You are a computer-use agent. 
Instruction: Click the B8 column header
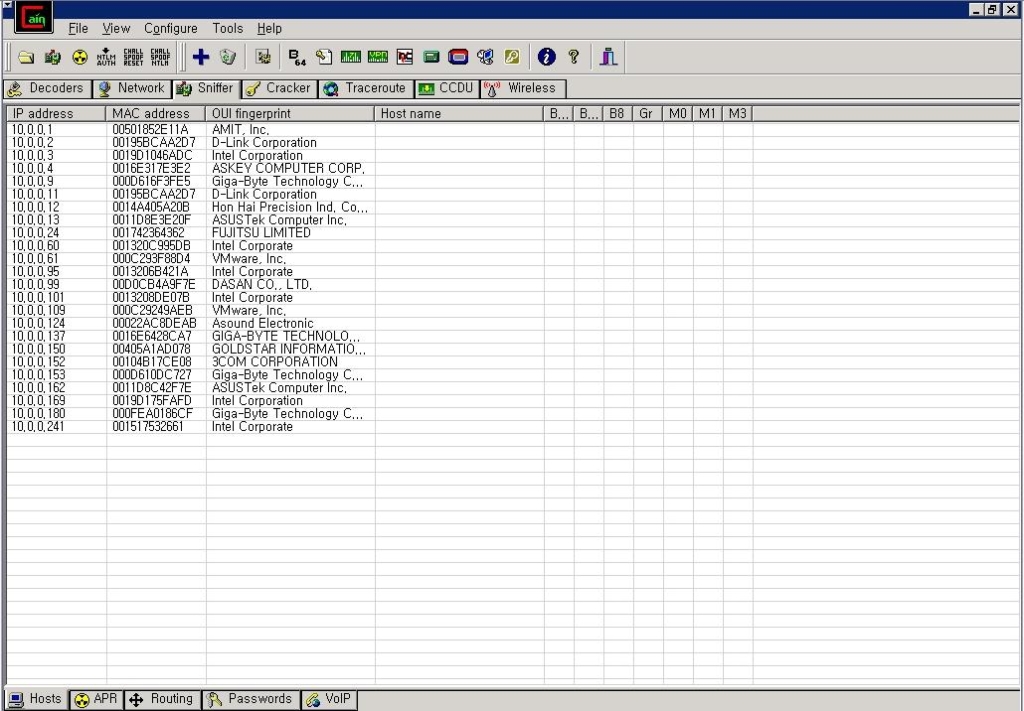pyautogui.click(x=618, y=114)
